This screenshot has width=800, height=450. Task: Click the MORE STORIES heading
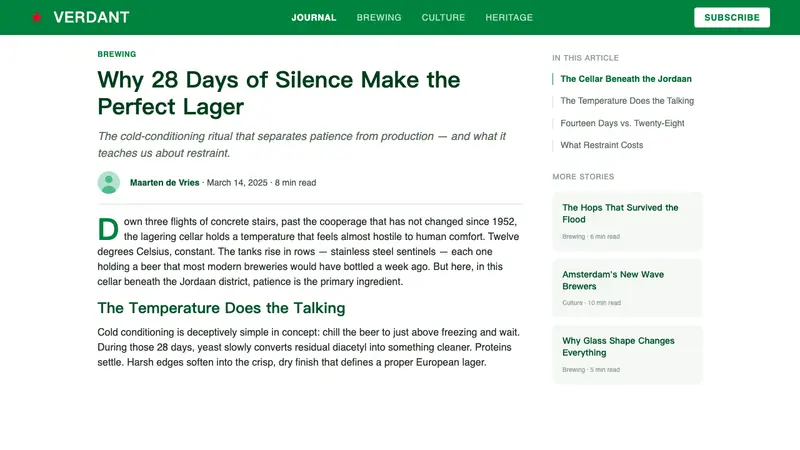[583, 177]
